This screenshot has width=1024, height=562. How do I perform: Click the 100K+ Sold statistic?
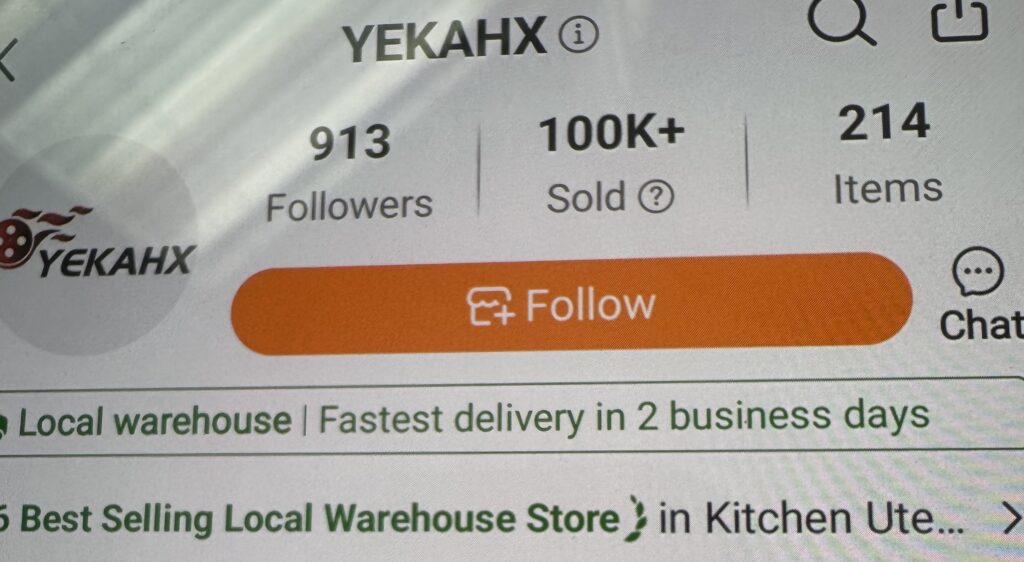coord(611,164)
